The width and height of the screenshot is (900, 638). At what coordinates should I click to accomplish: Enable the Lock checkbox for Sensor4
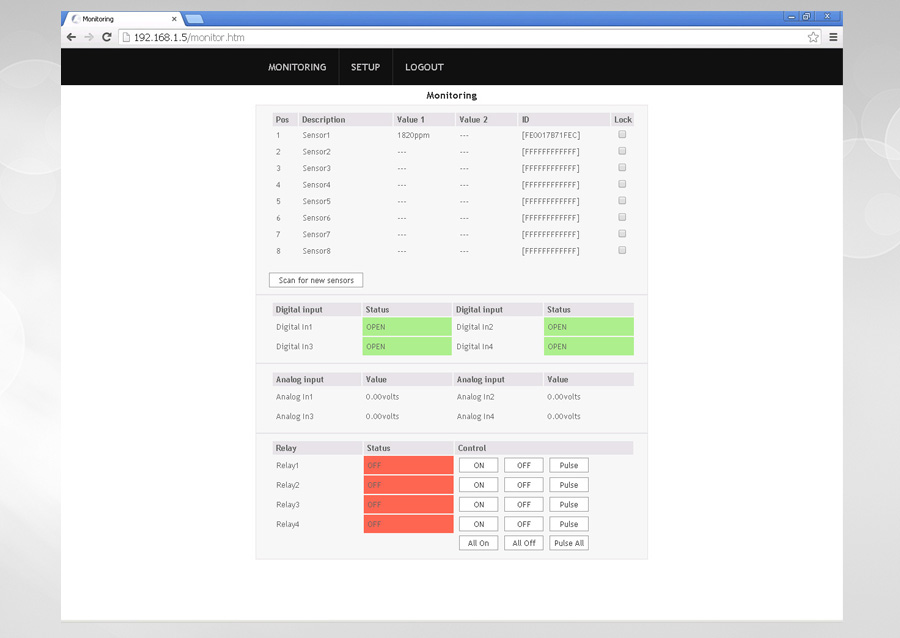tap(622, 184)
